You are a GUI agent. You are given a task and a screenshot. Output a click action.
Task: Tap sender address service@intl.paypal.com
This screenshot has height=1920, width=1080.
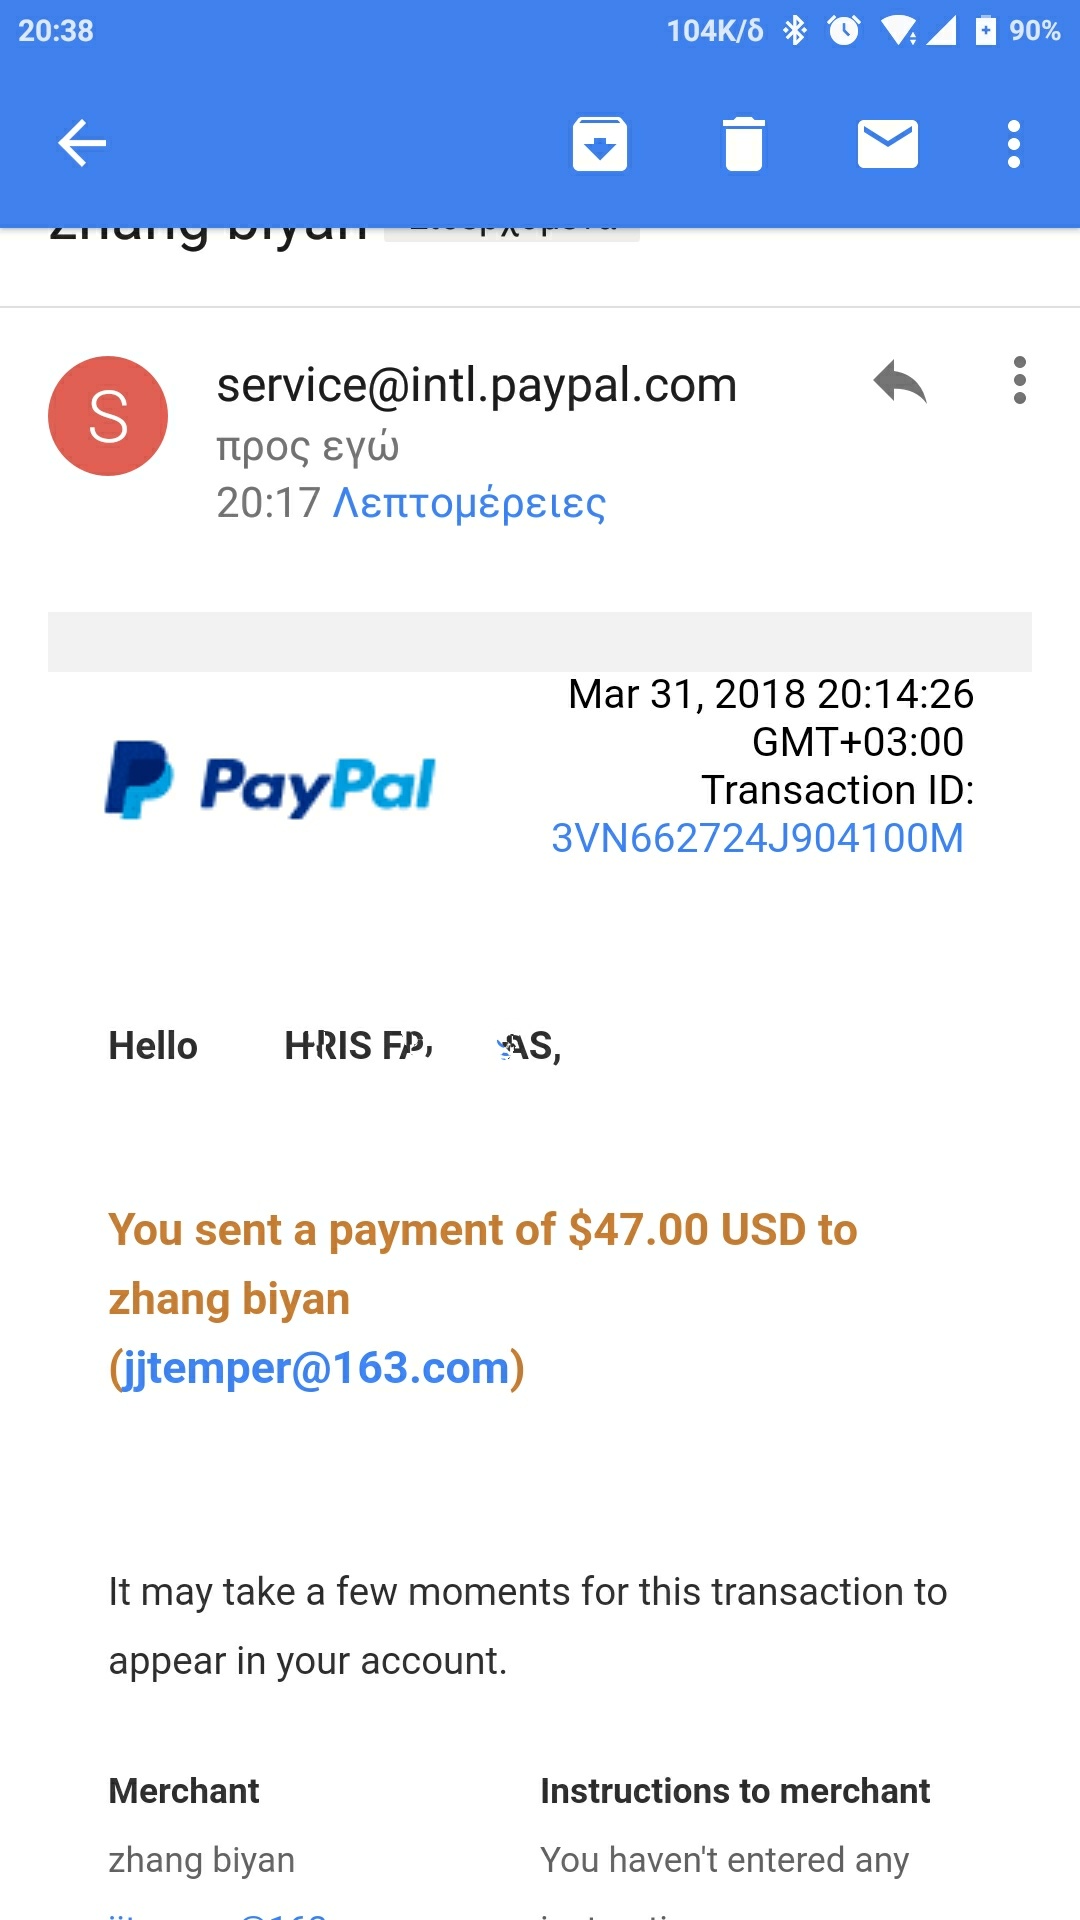[x=476, y=385]
